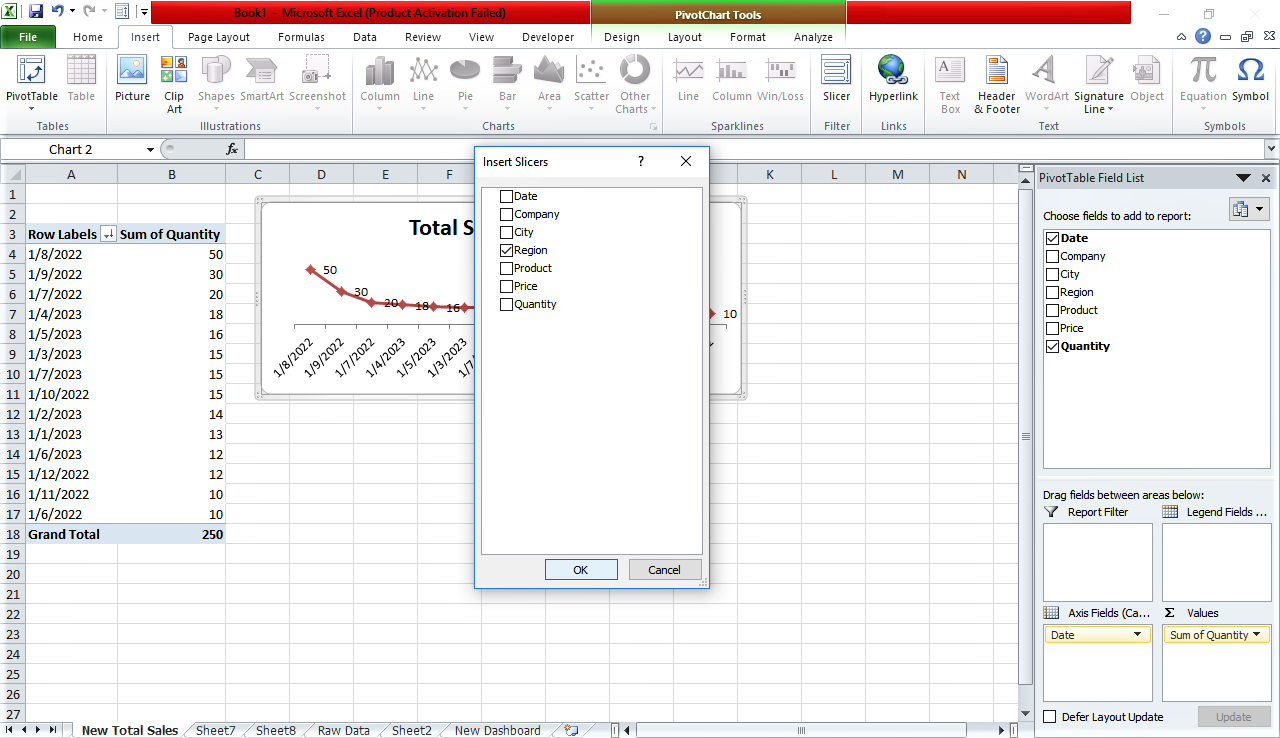Viewport: 1280px width, 738px height.
Task: Choose Column chart type
Action: coord(380,82)
